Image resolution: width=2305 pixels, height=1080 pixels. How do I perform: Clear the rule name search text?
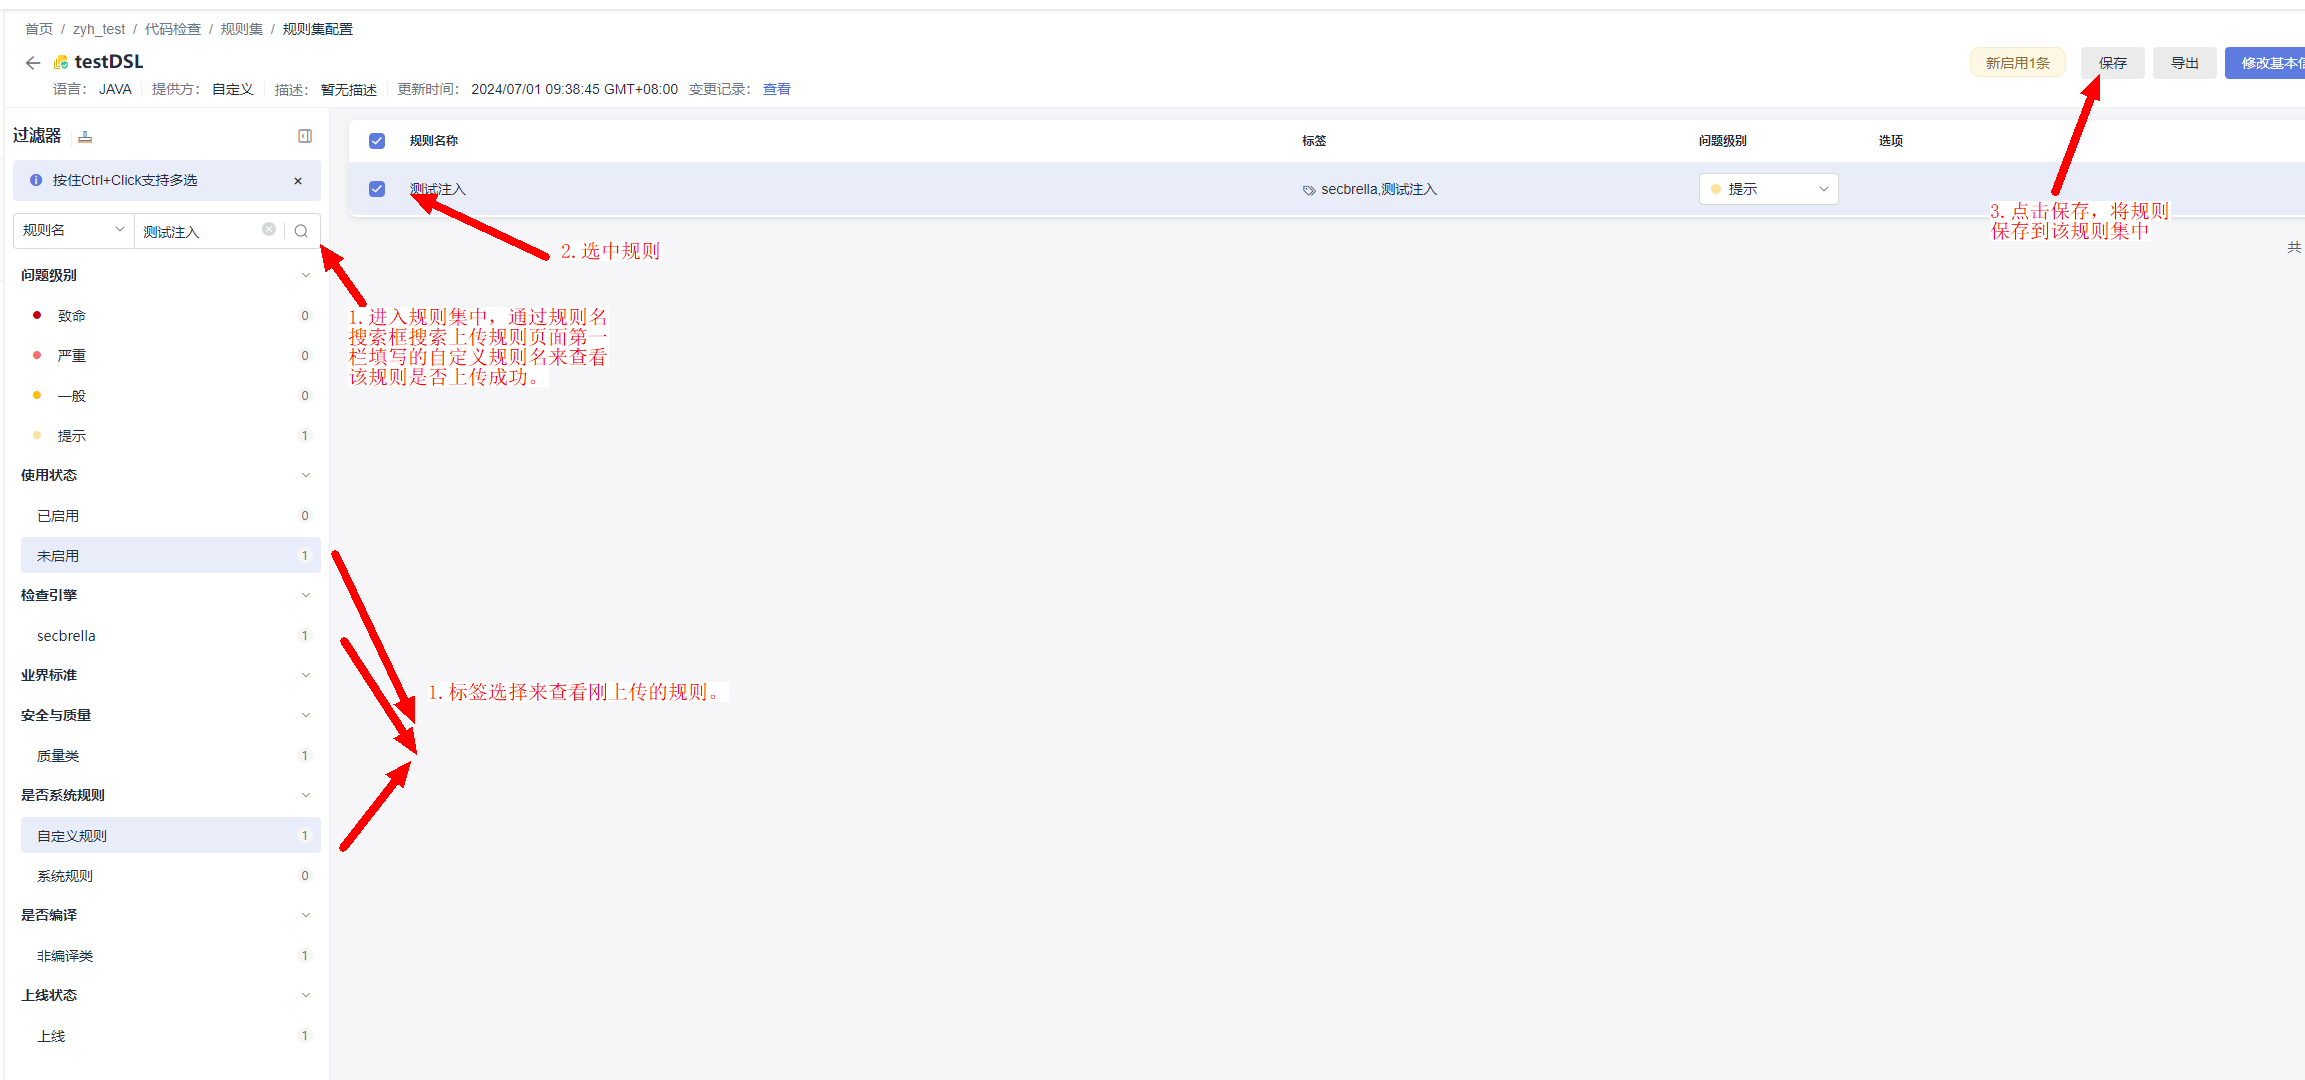tap(269, 230)
